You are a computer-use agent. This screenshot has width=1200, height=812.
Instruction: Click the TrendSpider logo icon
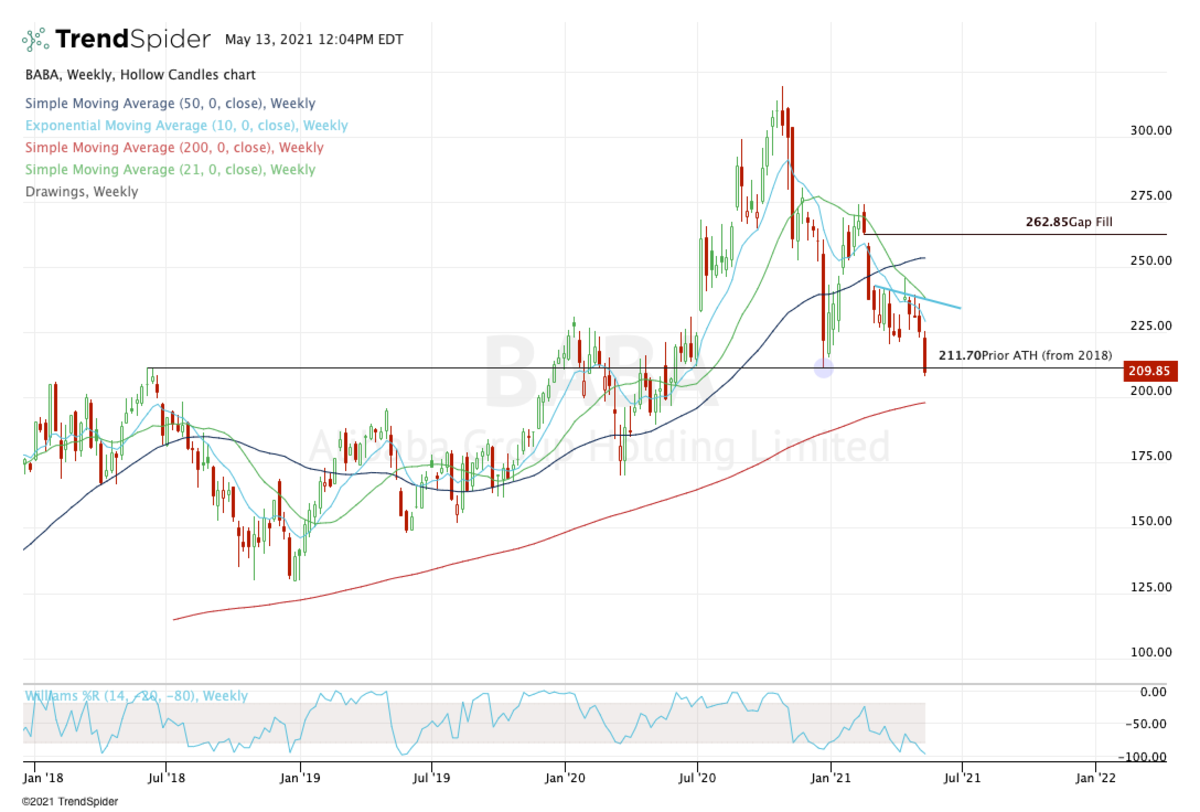[x=35, y=40]
